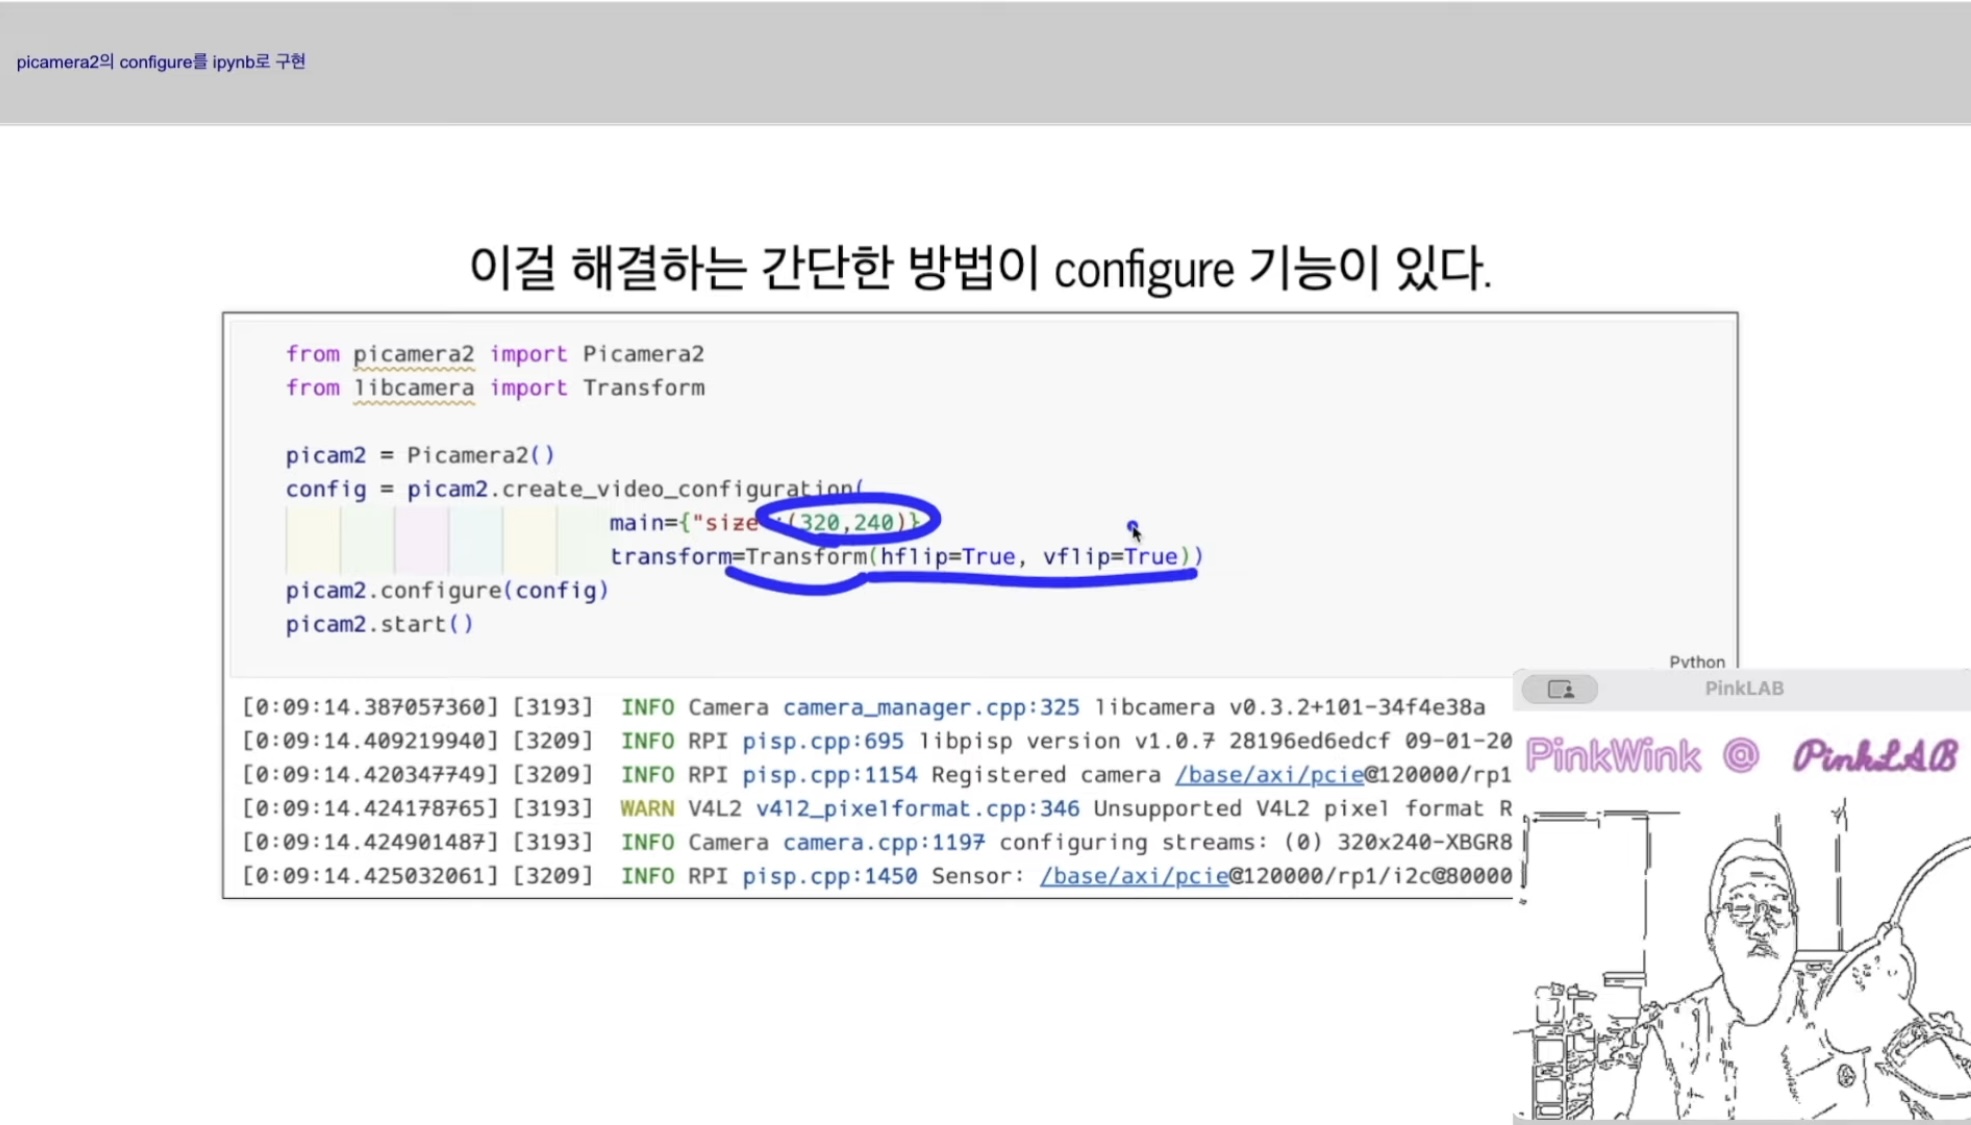Click the WARN label in the log output
The width and height of the screenshot is (1971, 1125).
(x=646, y=809)
